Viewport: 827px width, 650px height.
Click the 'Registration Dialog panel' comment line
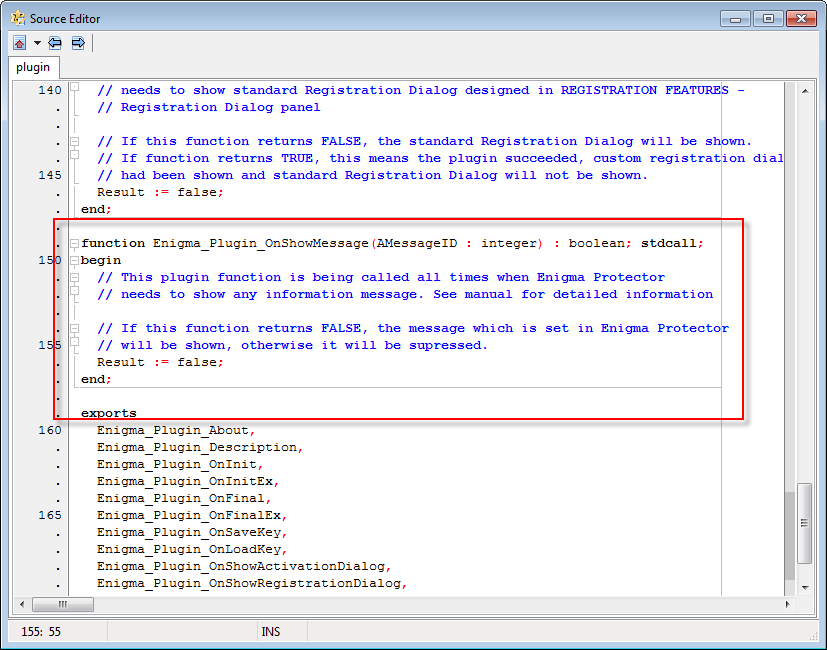coord(208,107)
